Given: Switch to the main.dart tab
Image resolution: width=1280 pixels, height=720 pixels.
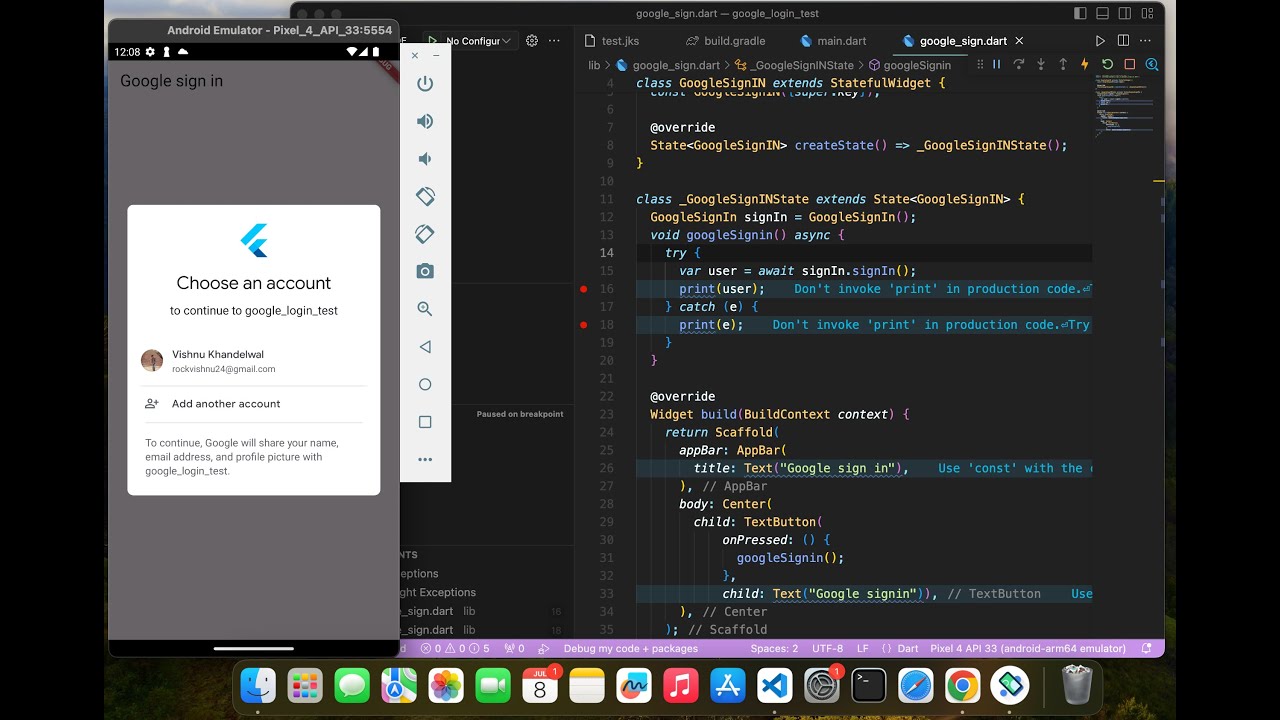Looking at the screenshot, I should [x=833, y=41].
